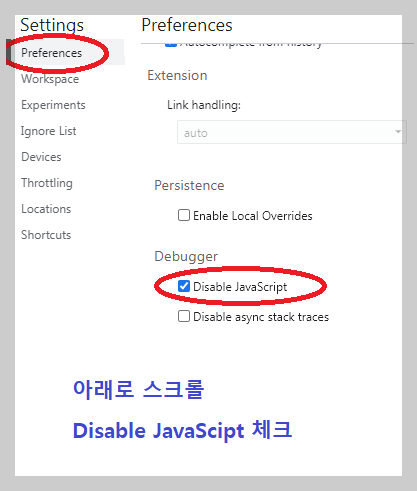Click the Debugger section heading

pos(186,256)
